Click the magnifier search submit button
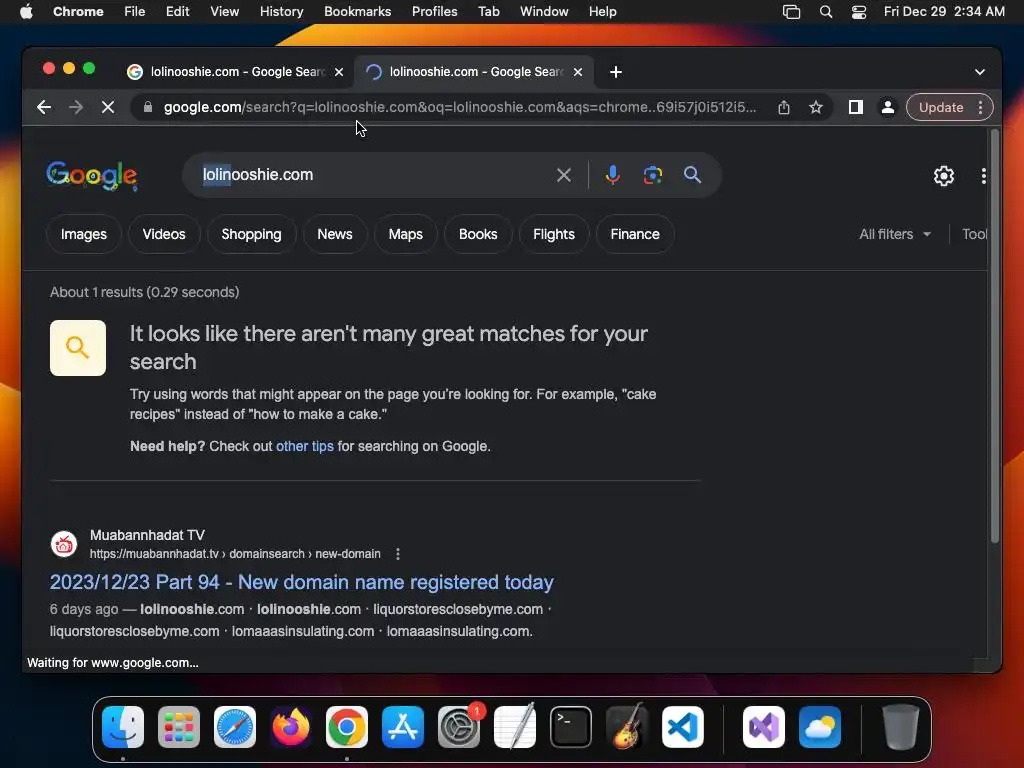Image resolution: width=1024 pixels, height=768 pixels. tap(692, 175)
